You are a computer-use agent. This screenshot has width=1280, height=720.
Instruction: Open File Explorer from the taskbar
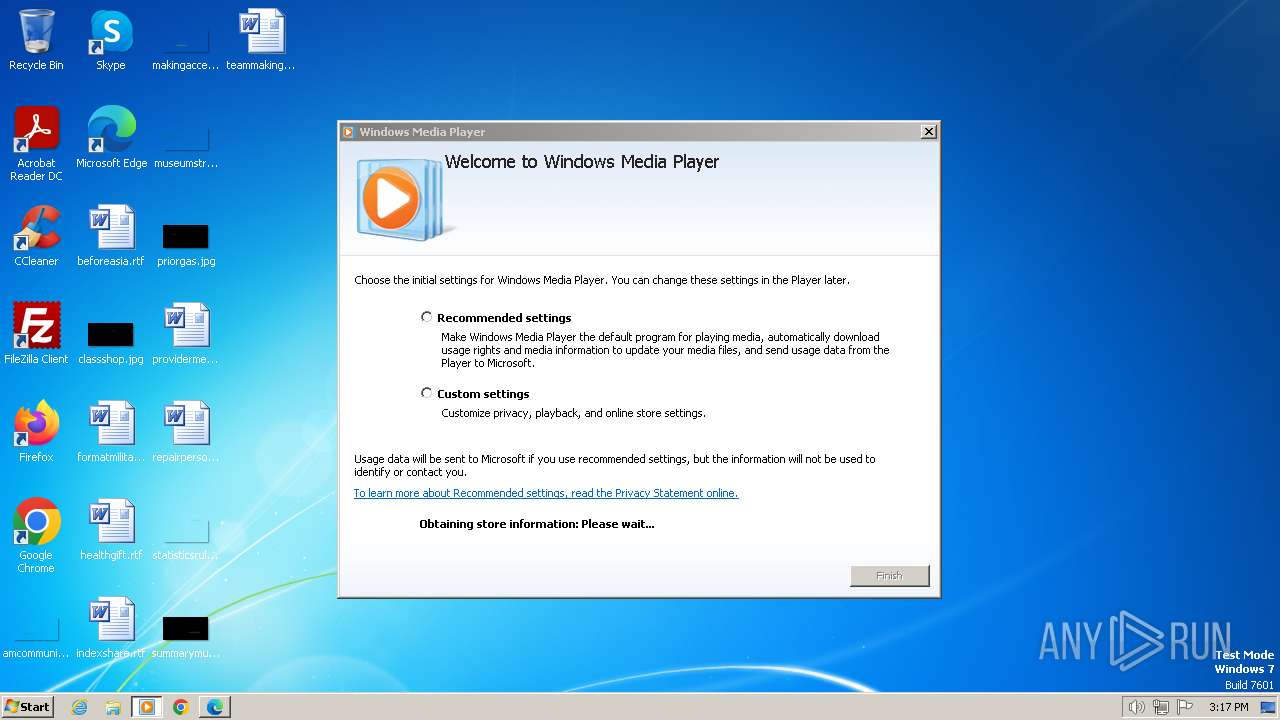[113, 707]
